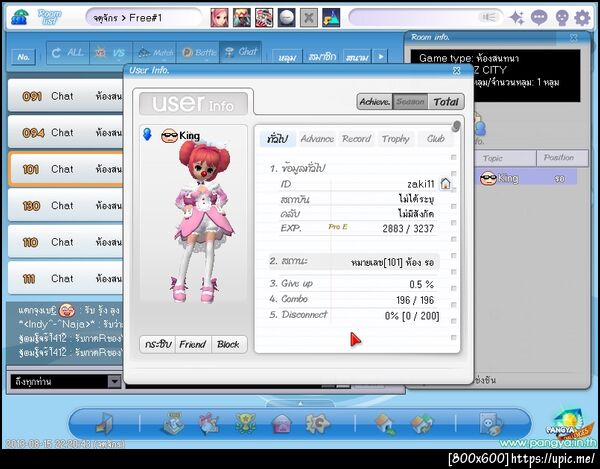Toggle the megaphone switch in purple bar

(489, 17)
